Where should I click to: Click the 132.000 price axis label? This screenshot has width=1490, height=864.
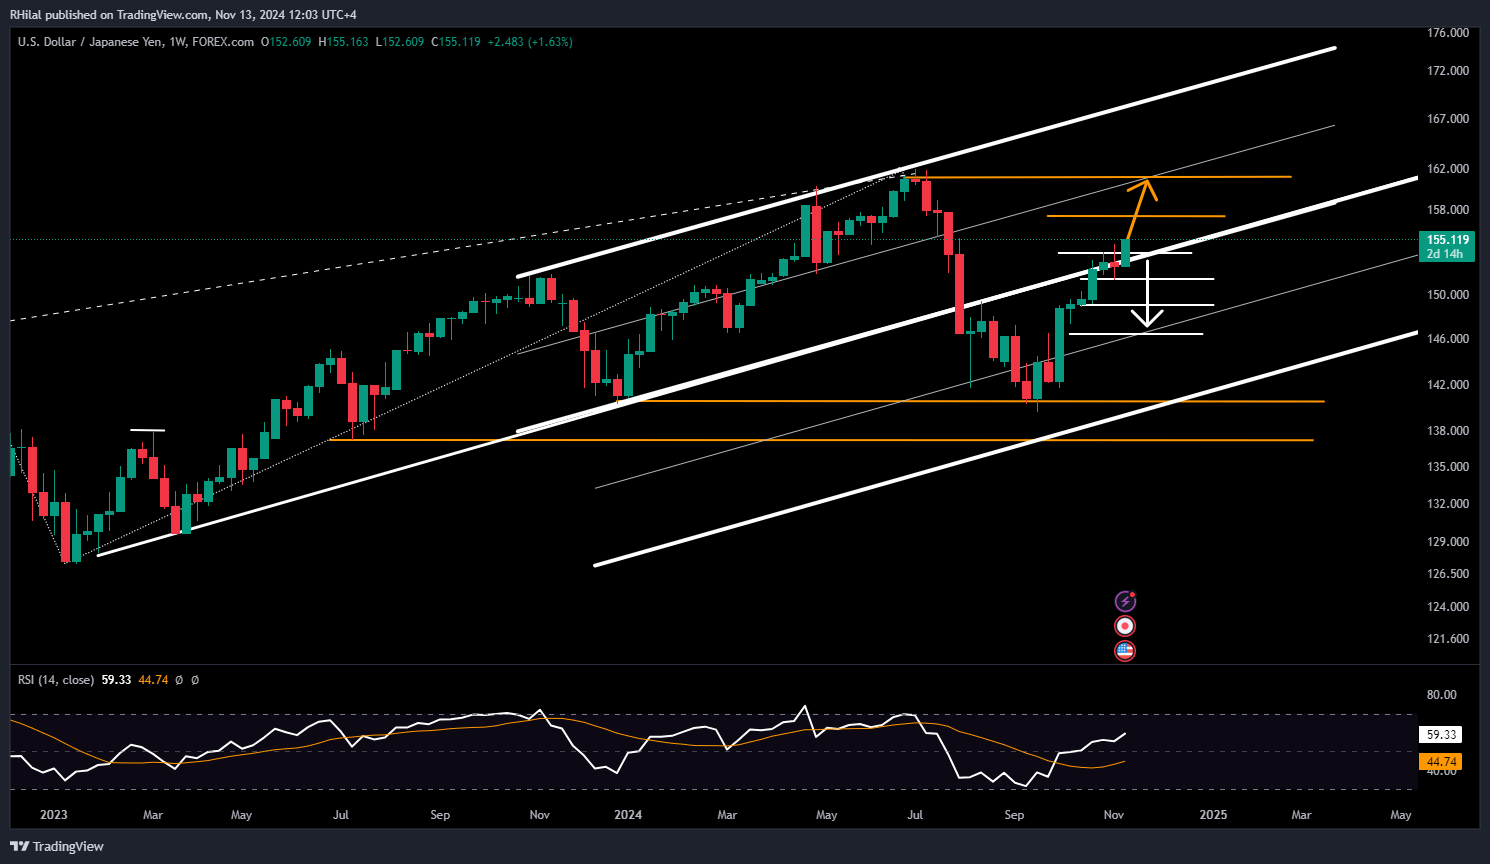point(1447,504)
